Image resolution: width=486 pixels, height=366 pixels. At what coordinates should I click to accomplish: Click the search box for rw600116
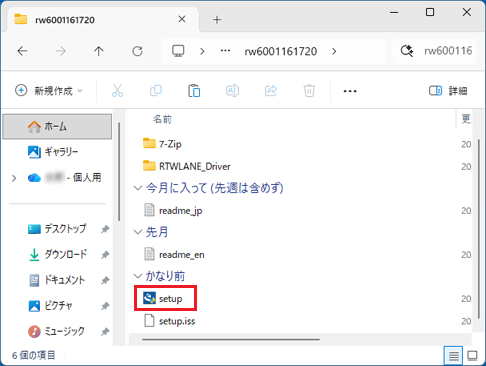pos(435,51)
